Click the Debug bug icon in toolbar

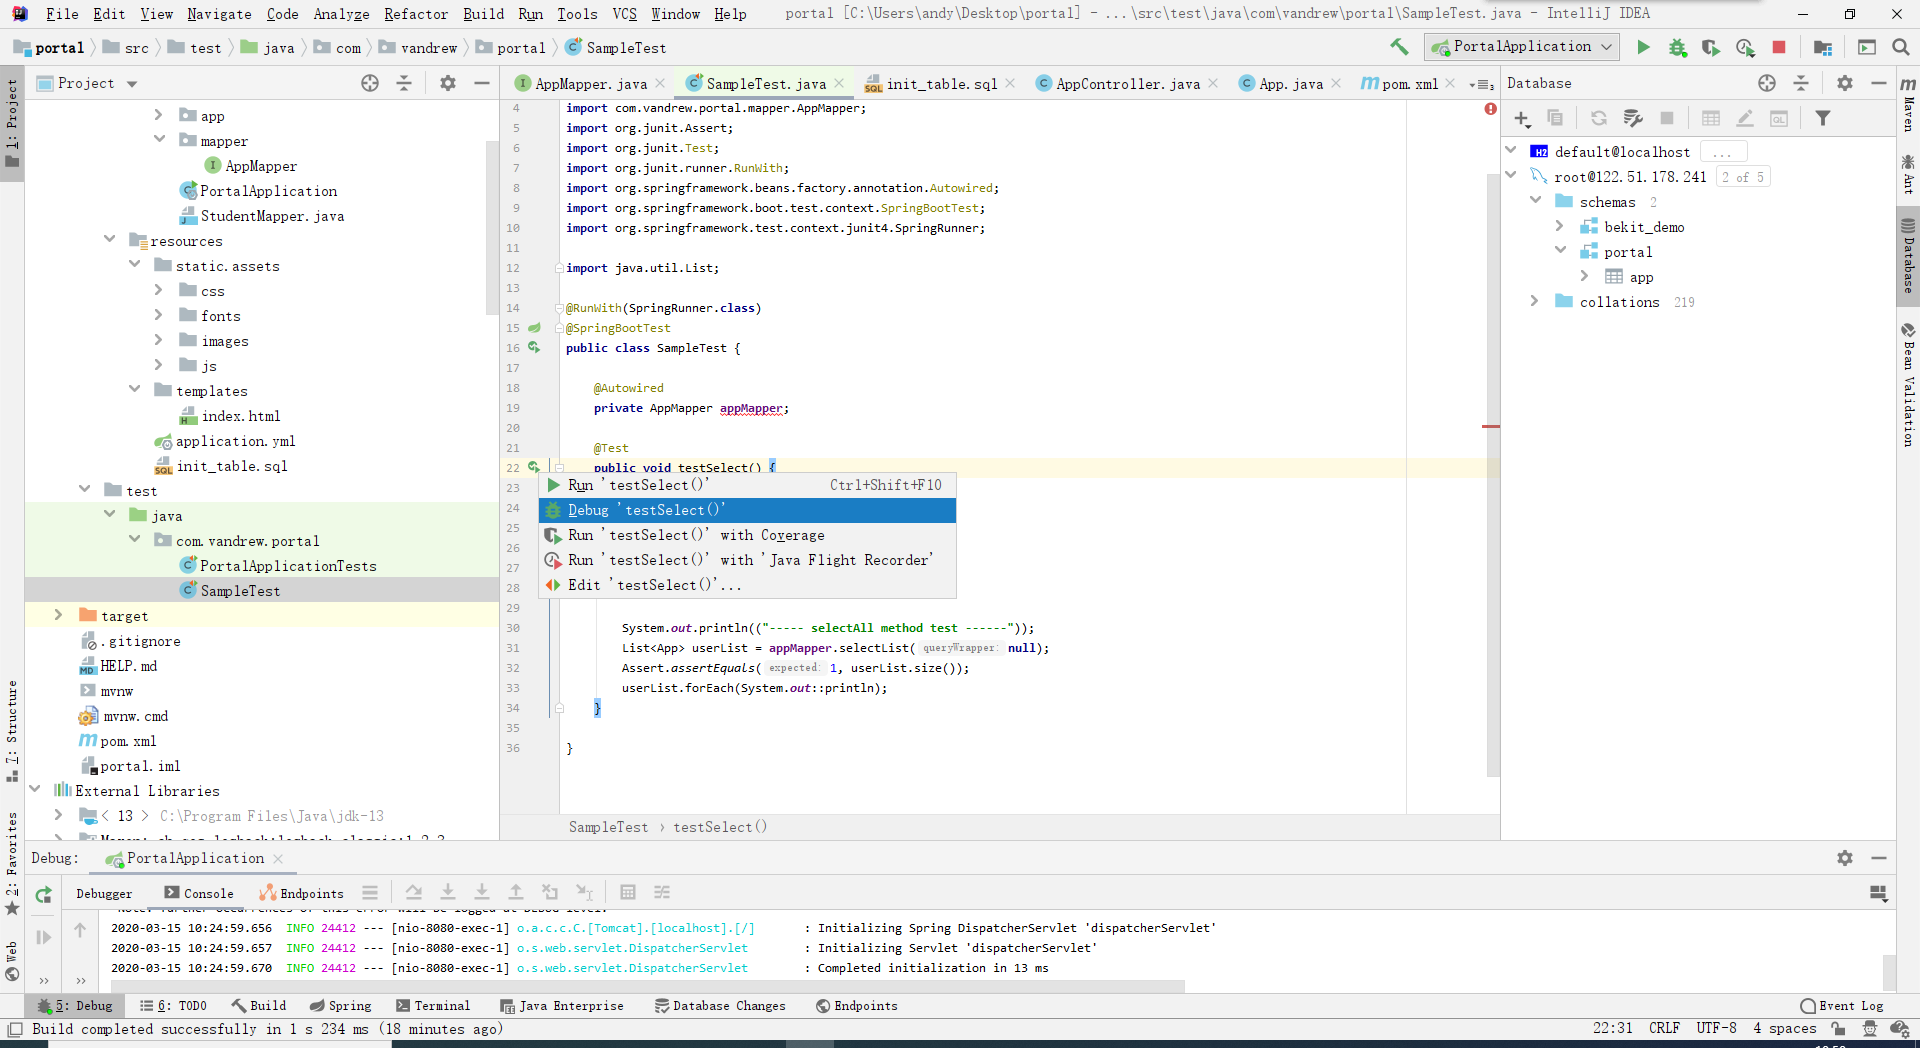point(1677,47)
